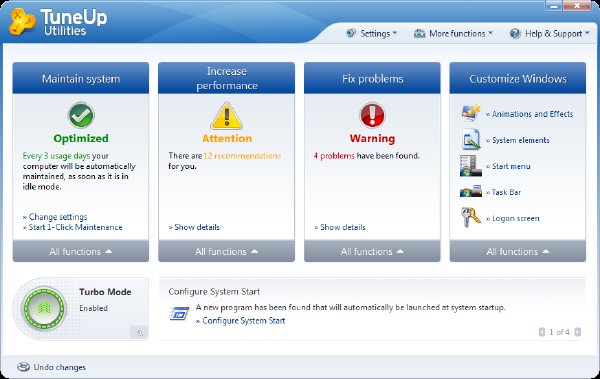The image size is (600, 379).
Task: Click the Start menu customization icon
Action: pyautogui.click(x=471, y=166)
